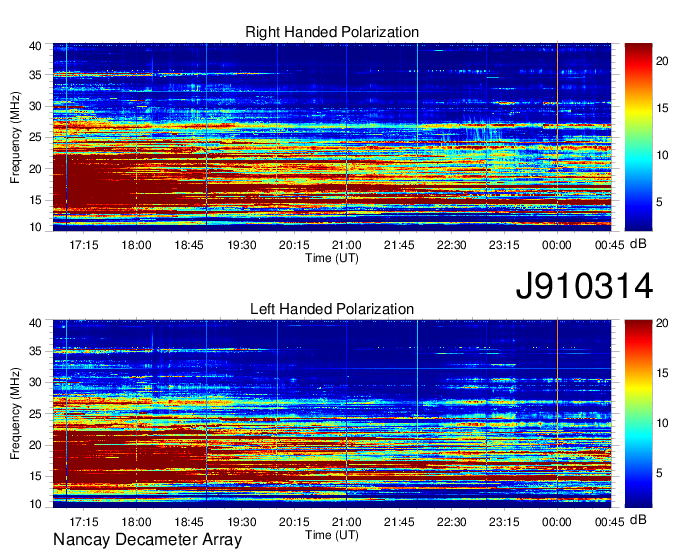
Task: Click 18:00 tick under Right Handed plot
Action: click(136, 245)
